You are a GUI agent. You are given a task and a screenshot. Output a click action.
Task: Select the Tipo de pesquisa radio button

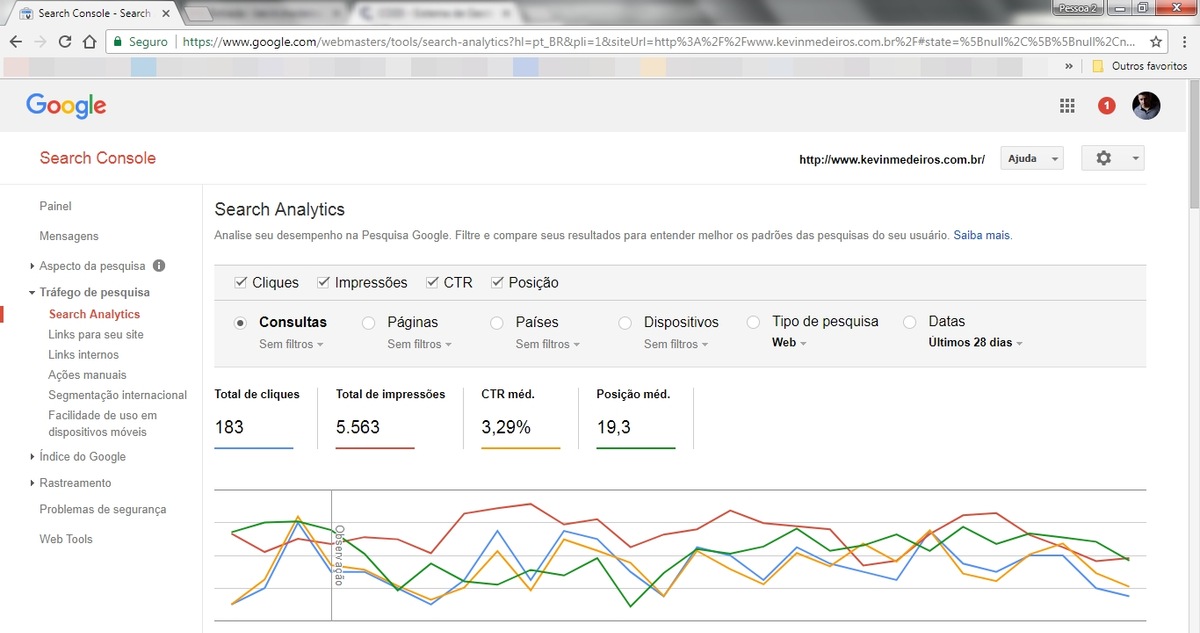[x=753, y=322]
